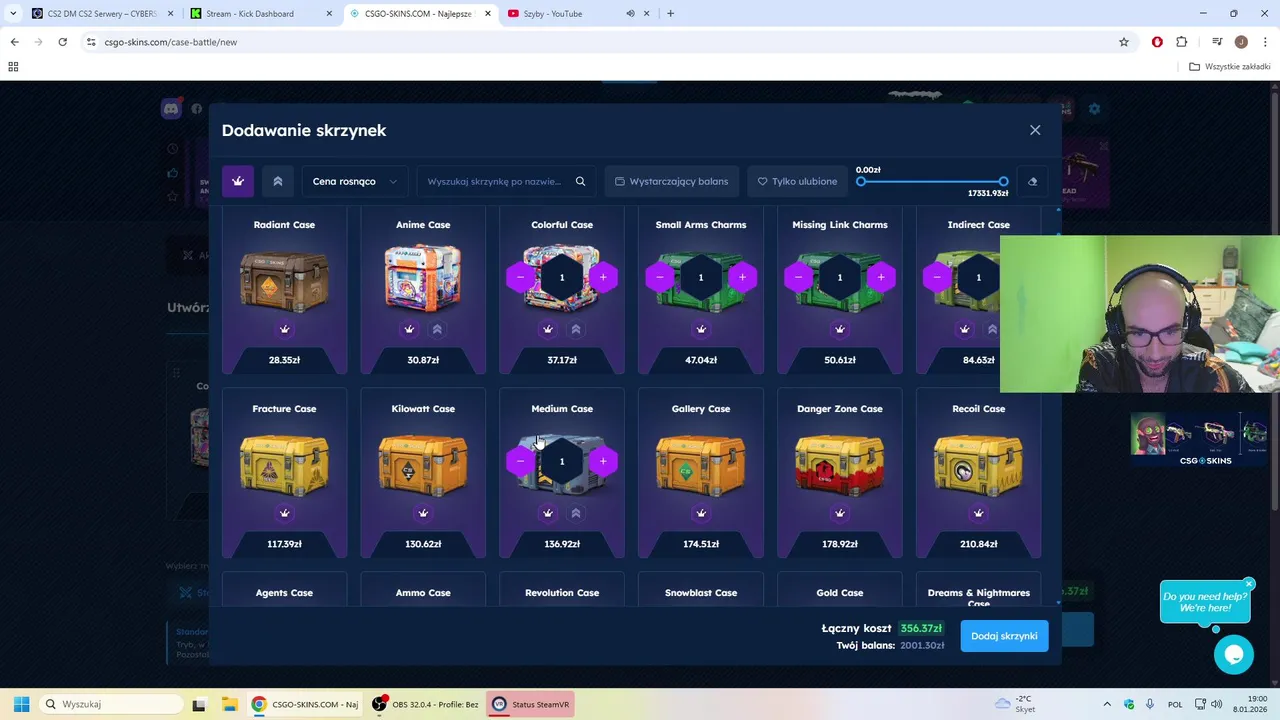The width and height of the screenshot is (1280, 720).
Task: Click the Snowblast Case title
Action: [701, 593]
